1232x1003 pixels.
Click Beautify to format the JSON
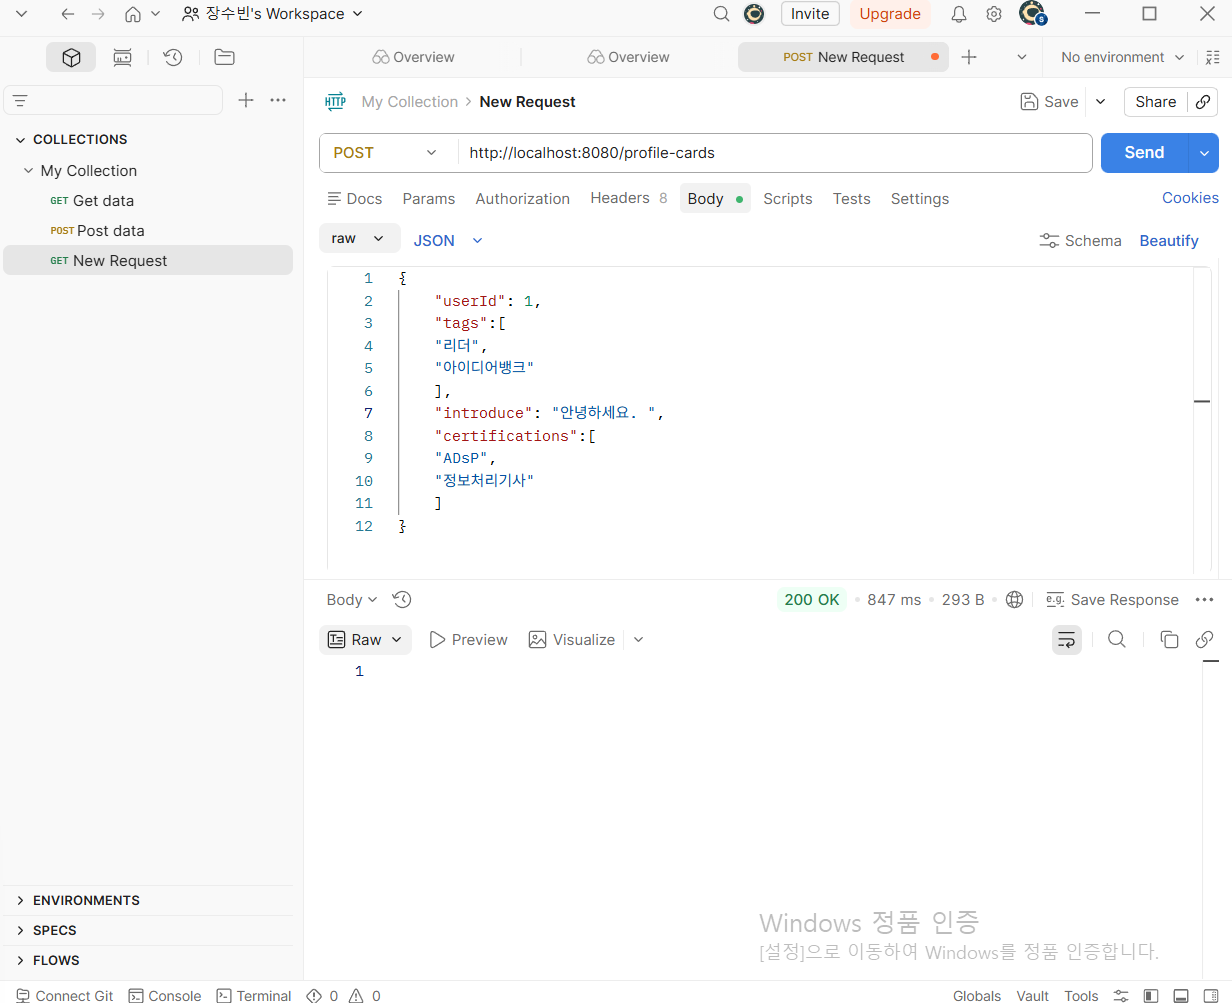(x=1169, y=241)
